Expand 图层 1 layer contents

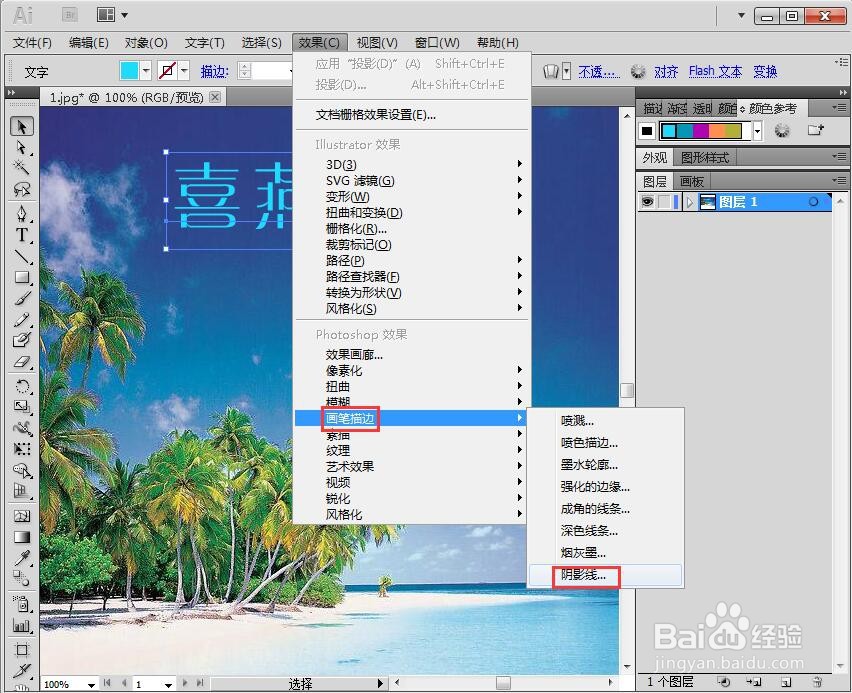pos(690,200)
